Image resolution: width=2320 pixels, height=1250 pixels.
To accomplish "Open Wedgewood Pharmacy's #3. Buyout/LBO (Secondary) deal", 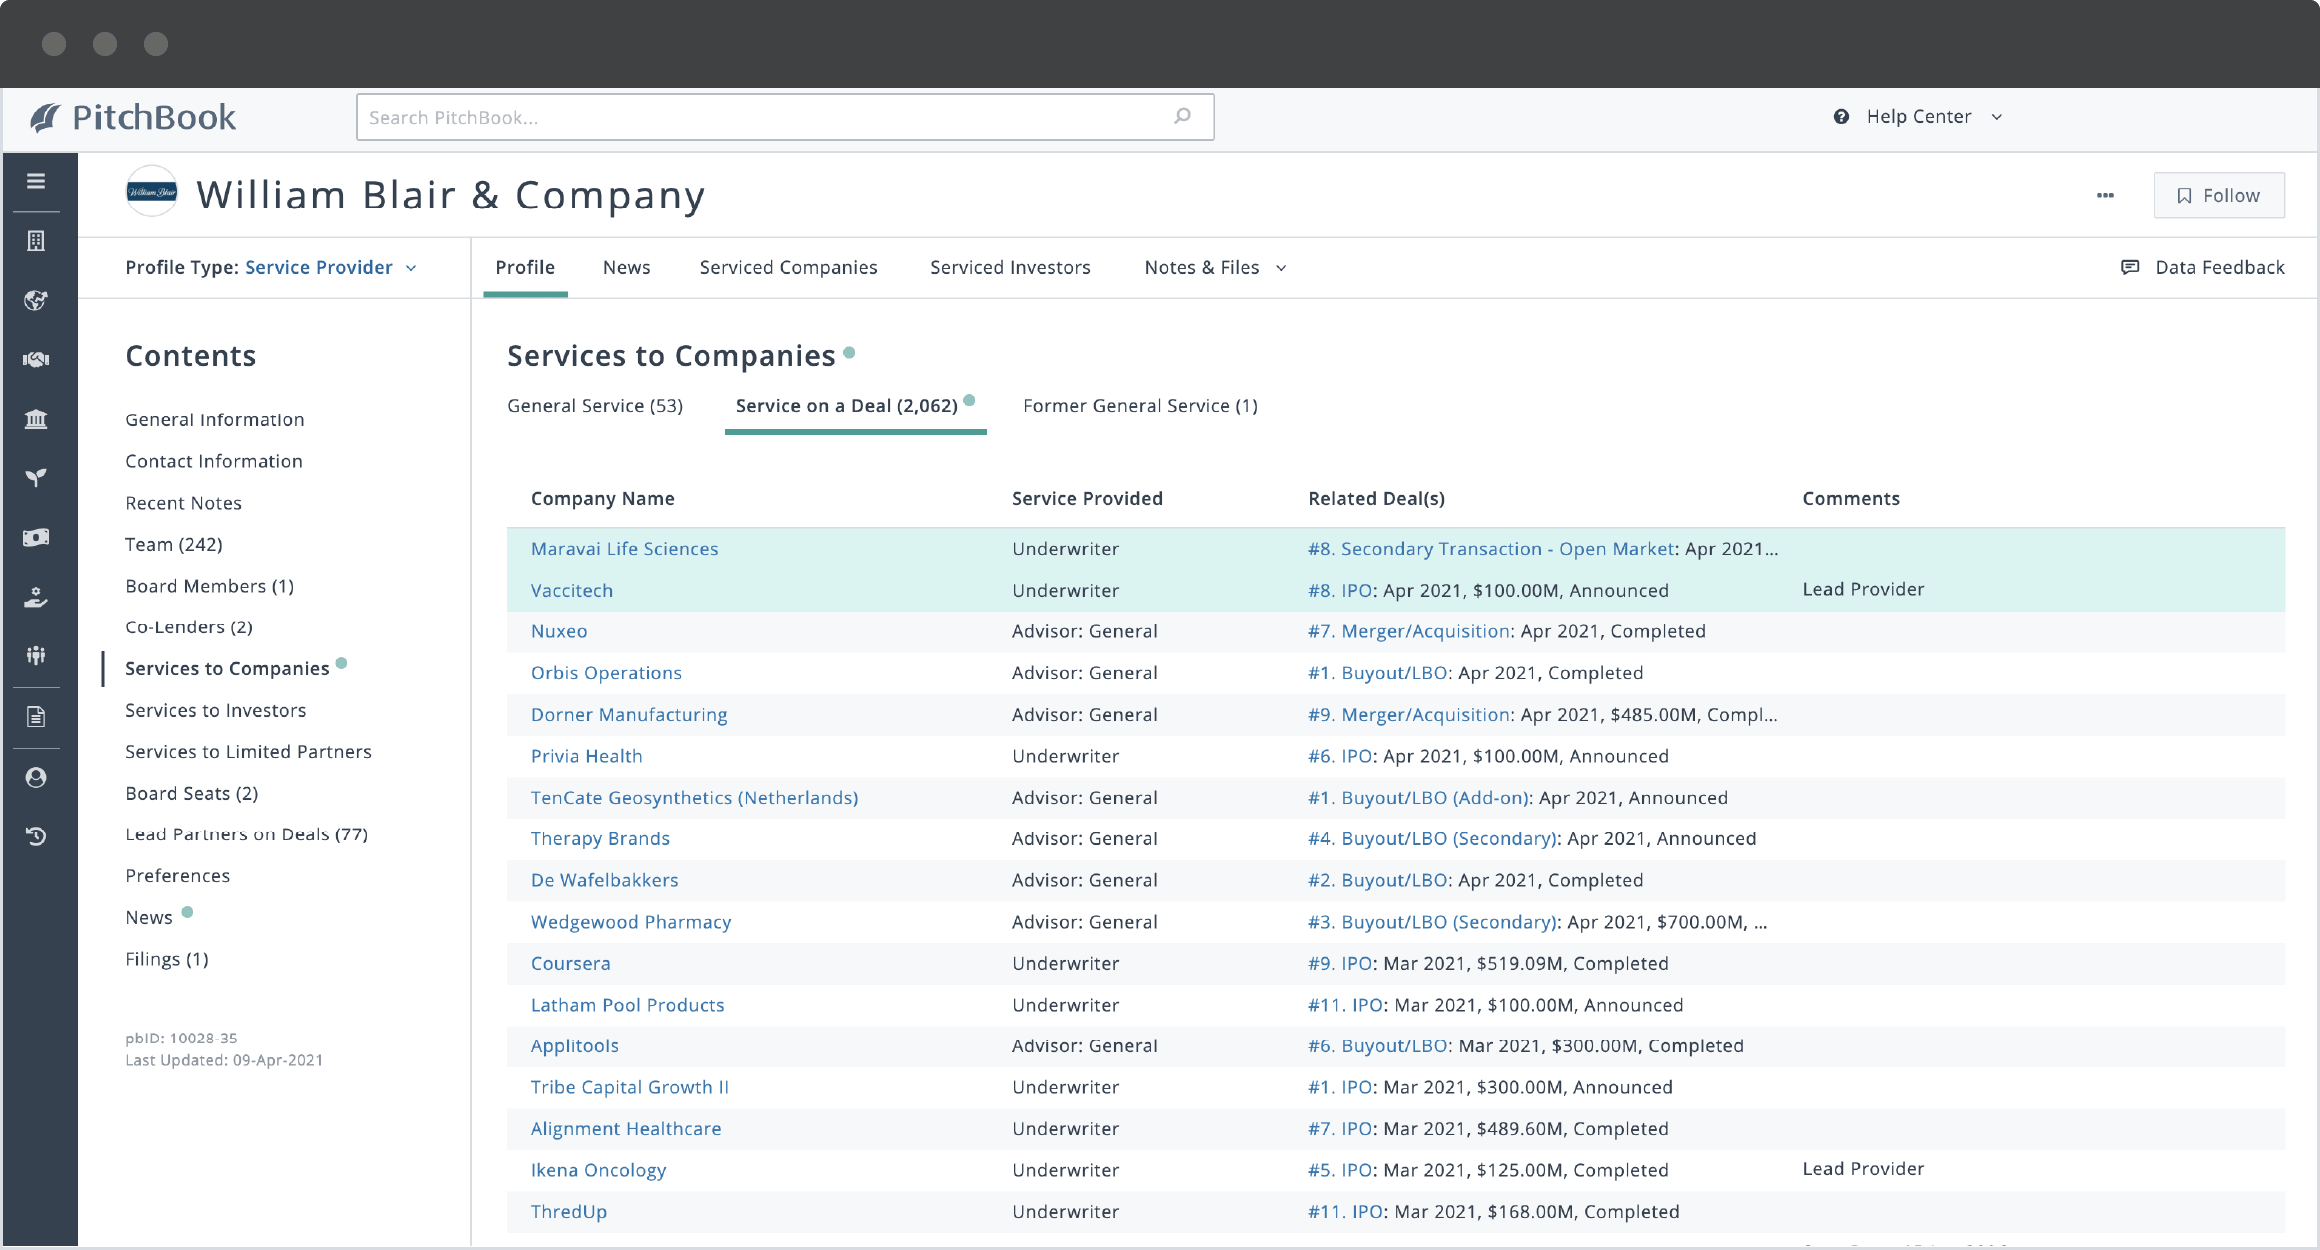I will click(1432, 921).
